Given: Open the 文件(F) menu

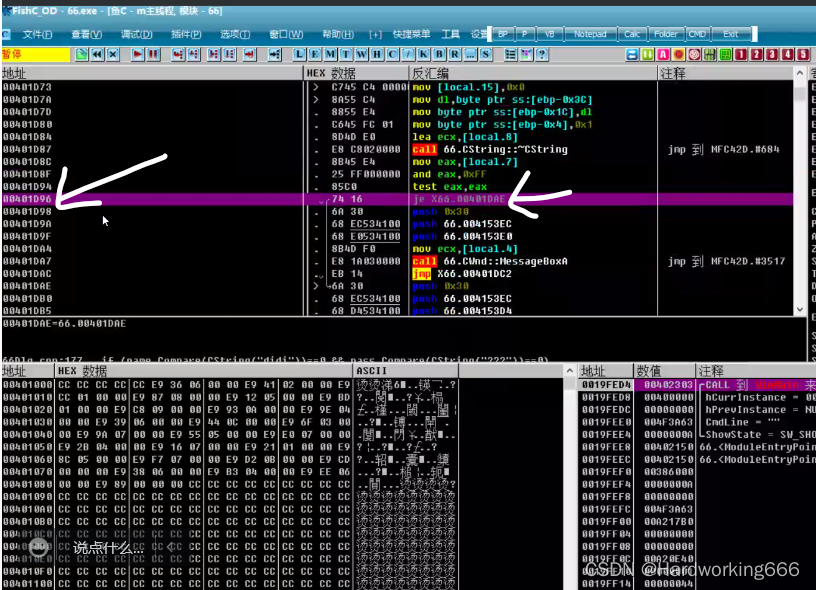Looking at the screenshot, I should 37,34.
